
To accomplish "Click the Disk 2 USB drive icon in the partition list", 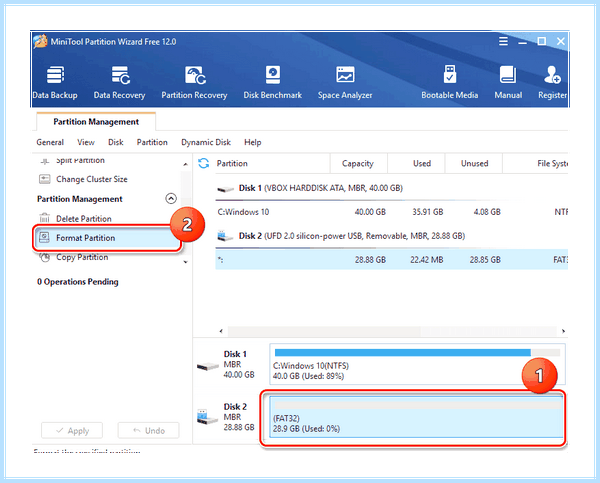I will point(225,236).
